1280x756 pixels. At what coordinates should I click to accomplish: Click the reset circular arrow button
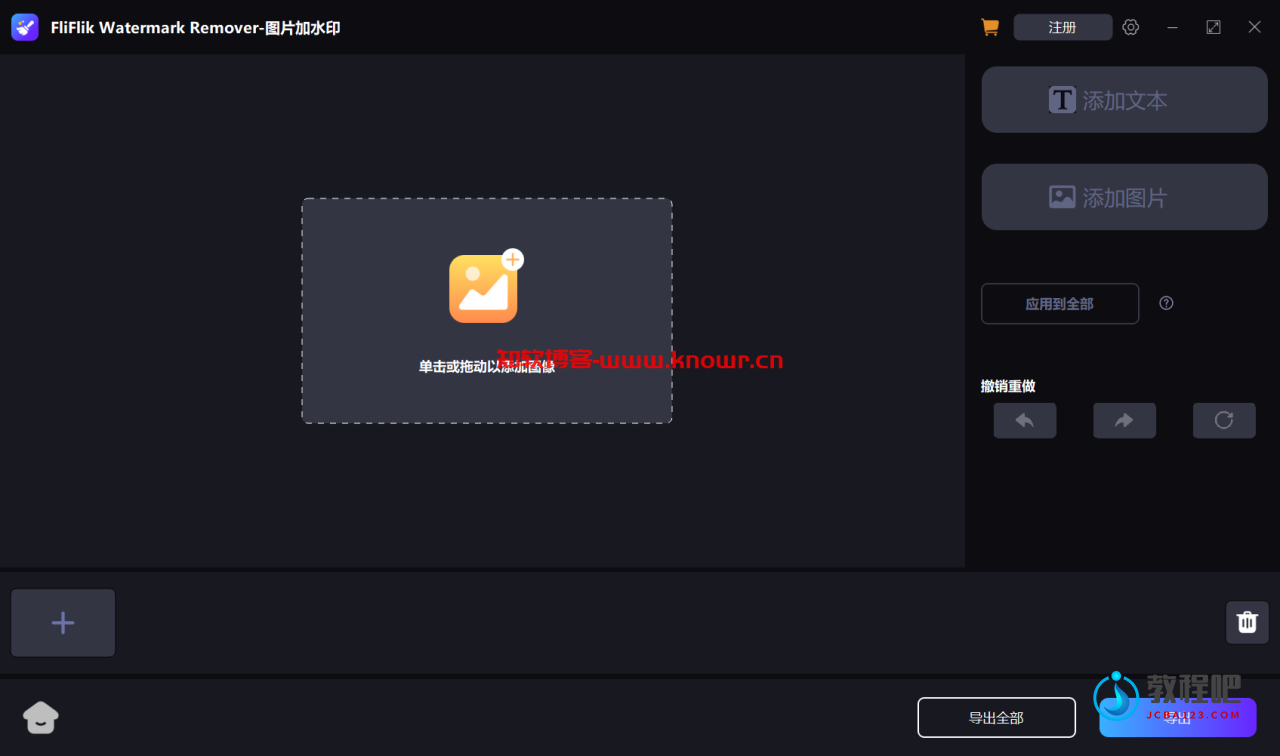pyautogui.click(x=1224, y=421)
